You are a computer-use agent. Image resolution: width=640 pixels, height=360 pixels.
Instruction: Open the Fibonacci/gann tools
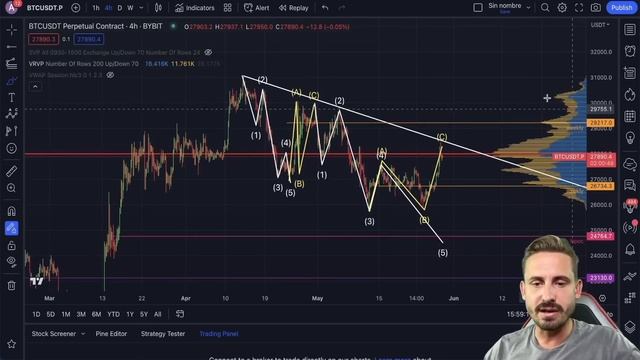[x=11, y=63]
